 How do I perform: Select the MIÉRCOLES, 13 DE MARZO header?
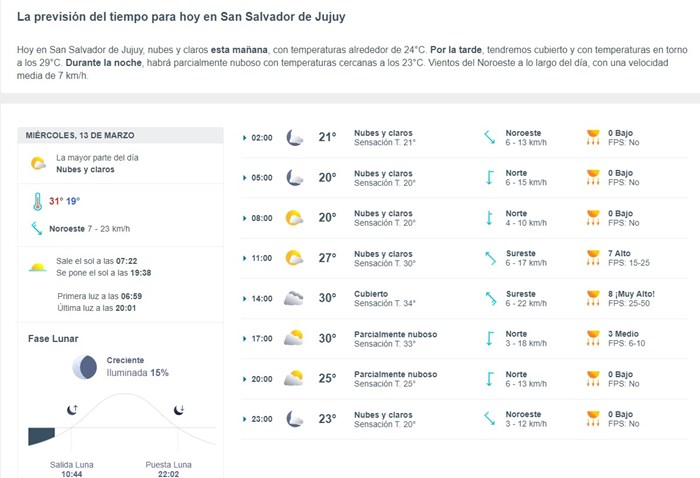pyautogui.click(x=80, y=135)
